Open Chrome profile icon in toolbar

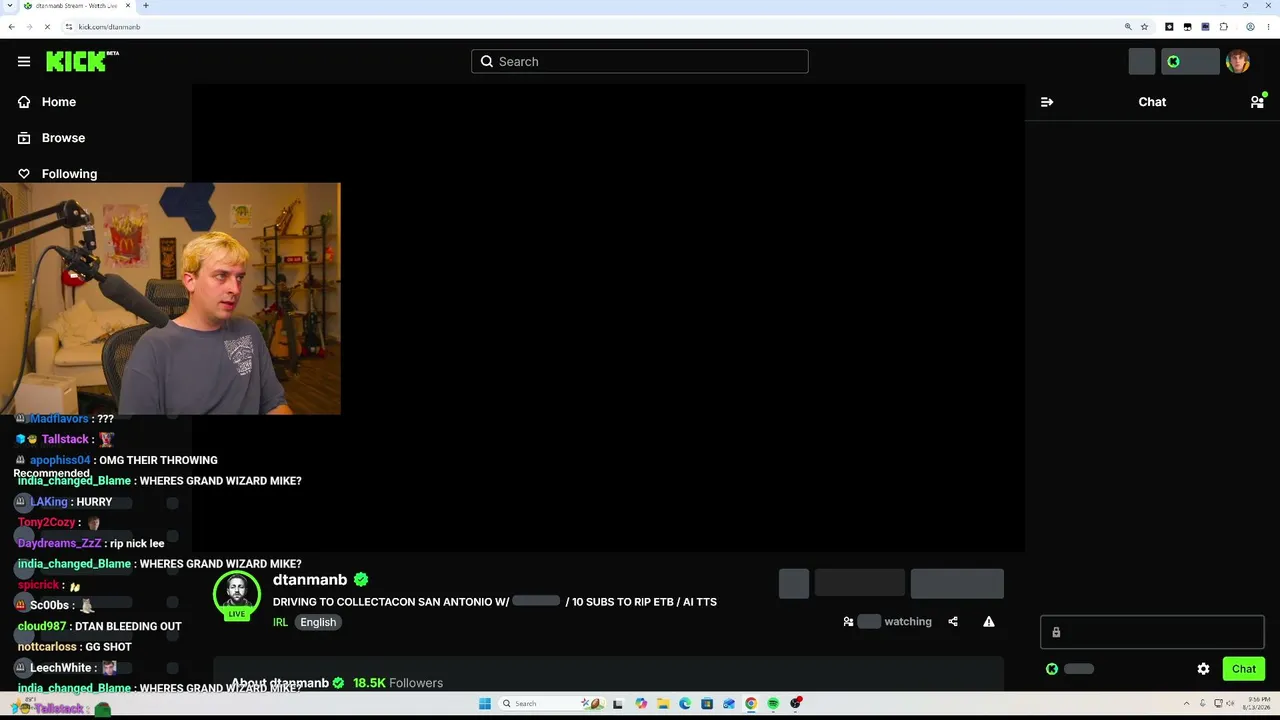1250,27
